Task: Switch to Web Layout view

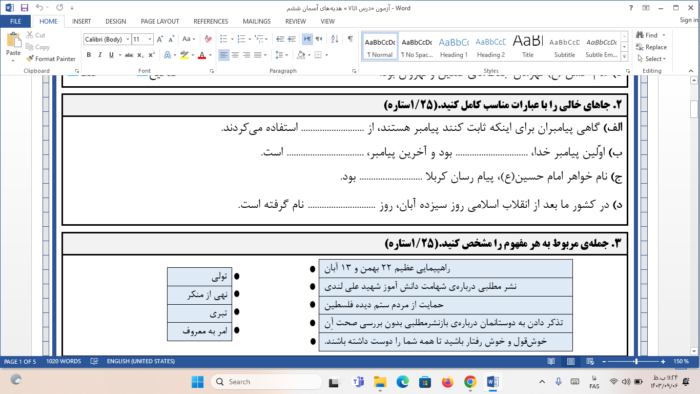Action: point(590,361)
